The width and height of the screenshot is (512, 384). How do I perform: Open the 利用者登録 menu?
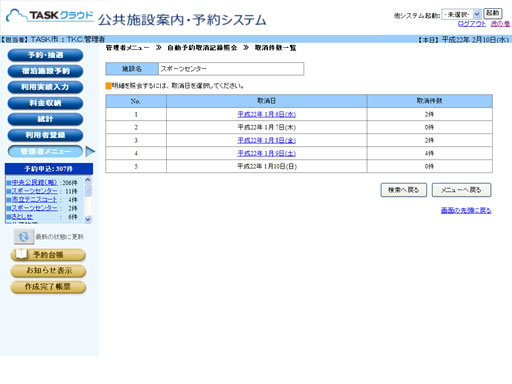pos(45,135)
